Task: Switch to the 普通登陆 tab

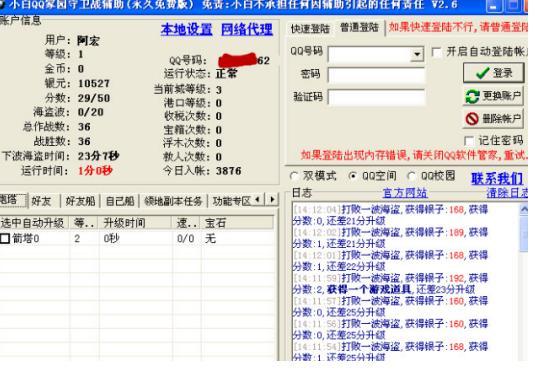Action: (x=360, y=28)
